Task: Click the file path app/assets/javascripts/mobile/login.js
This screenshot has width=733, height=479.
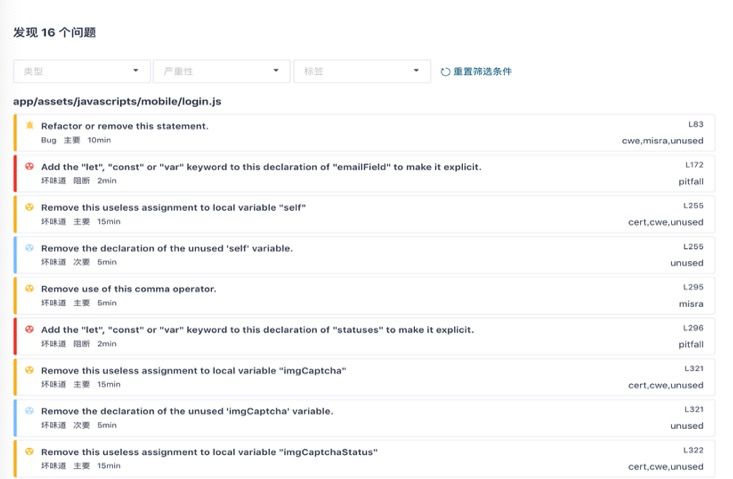Action: pos(117,101)
